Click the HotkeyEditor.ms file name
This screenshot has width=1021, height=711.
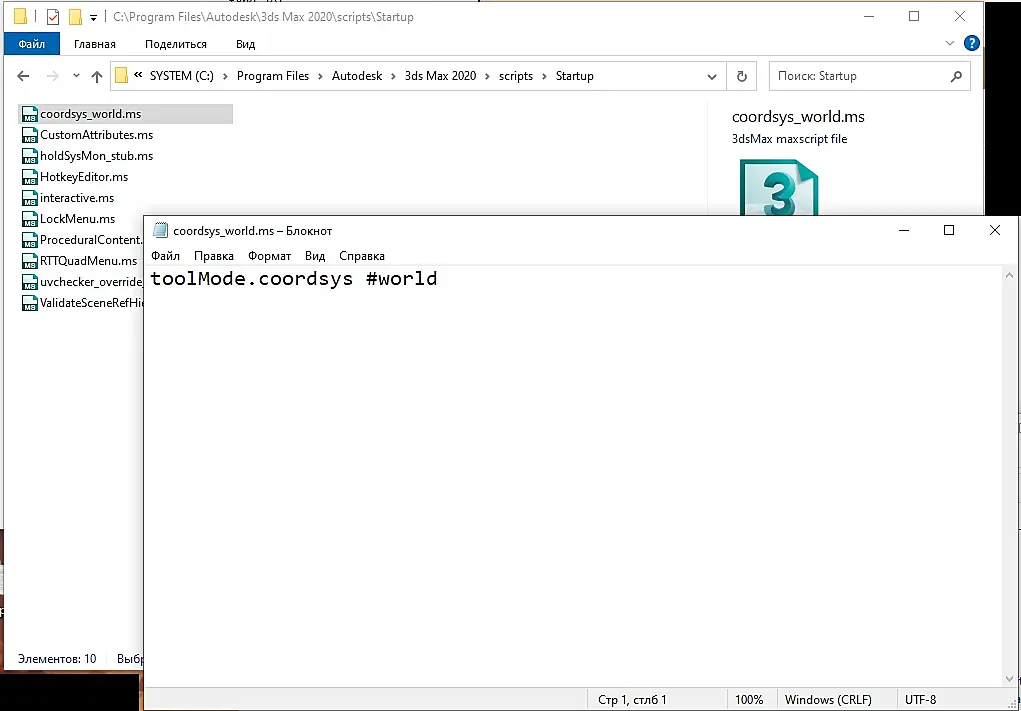84,177
